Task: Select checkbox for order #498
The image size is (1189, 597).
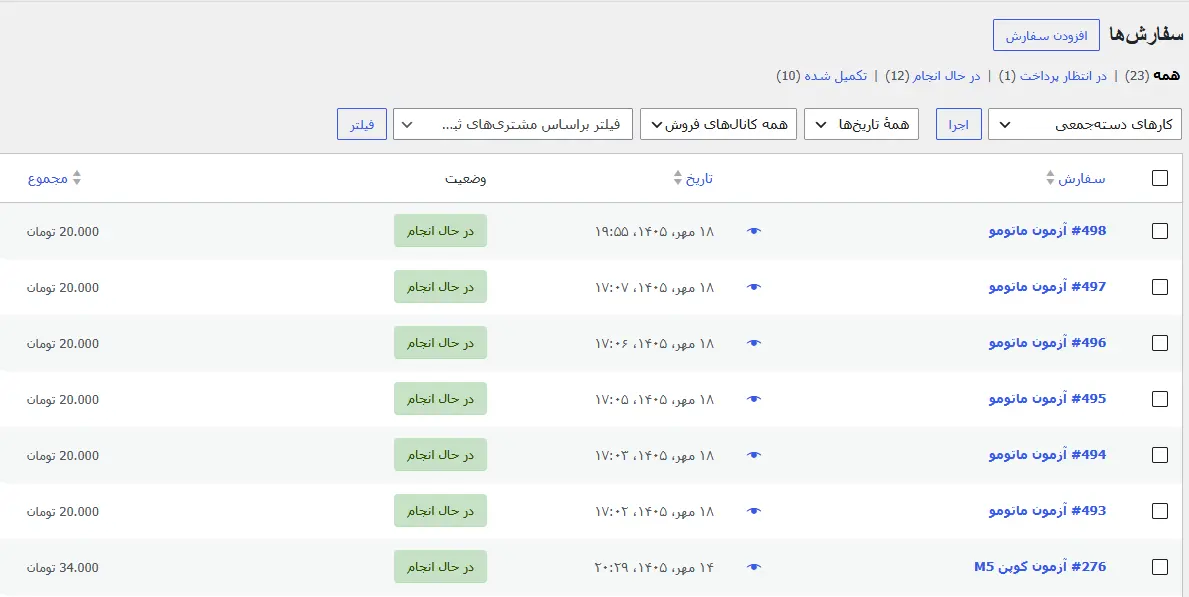Action: tap(1159, 231)
